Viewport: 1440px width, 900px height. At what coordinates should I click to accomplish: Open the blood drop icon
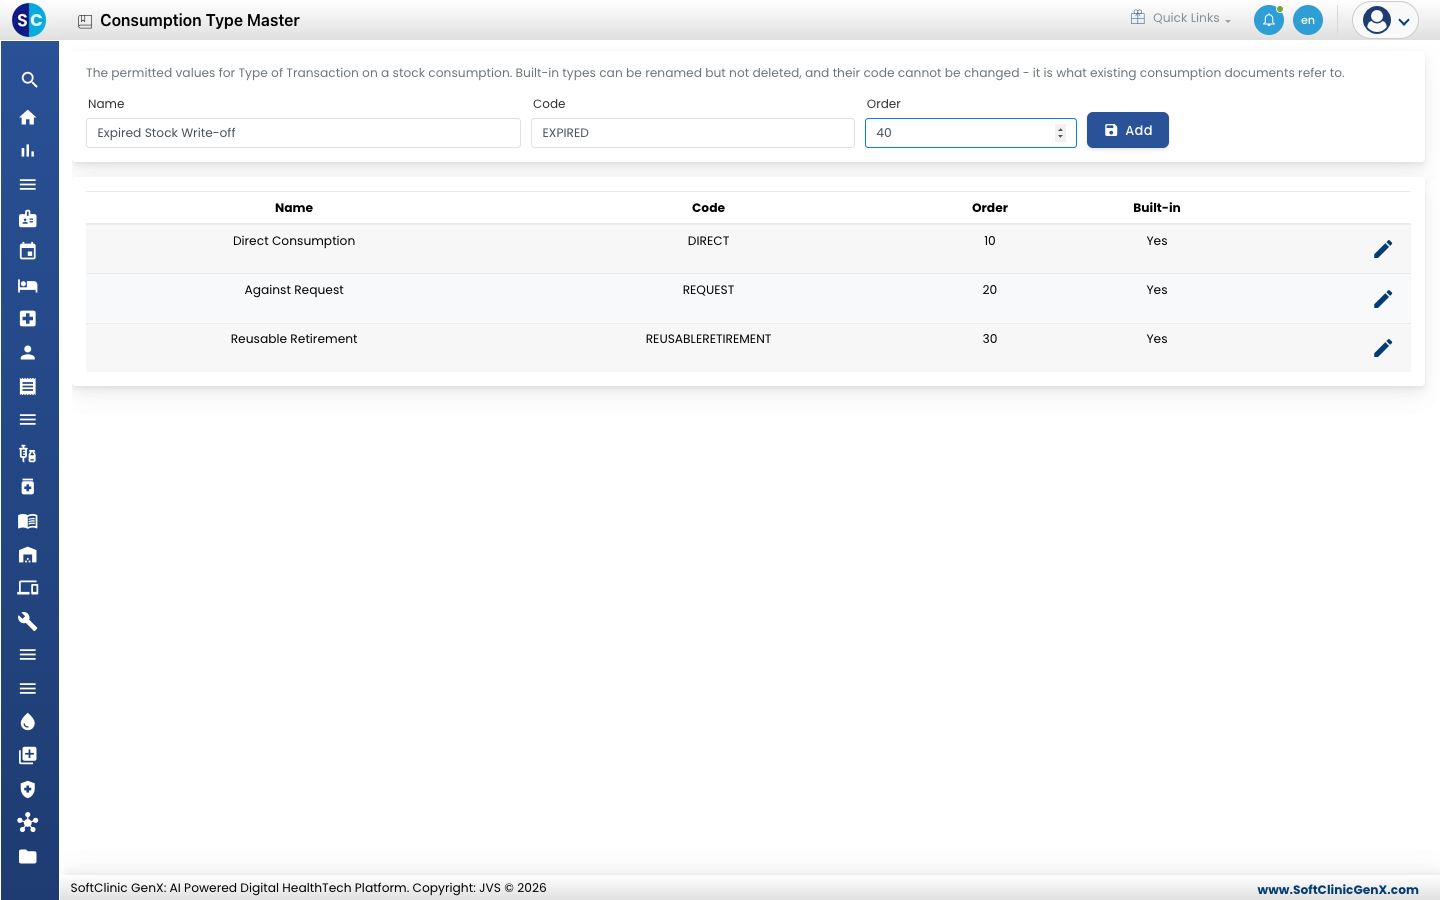28,722
